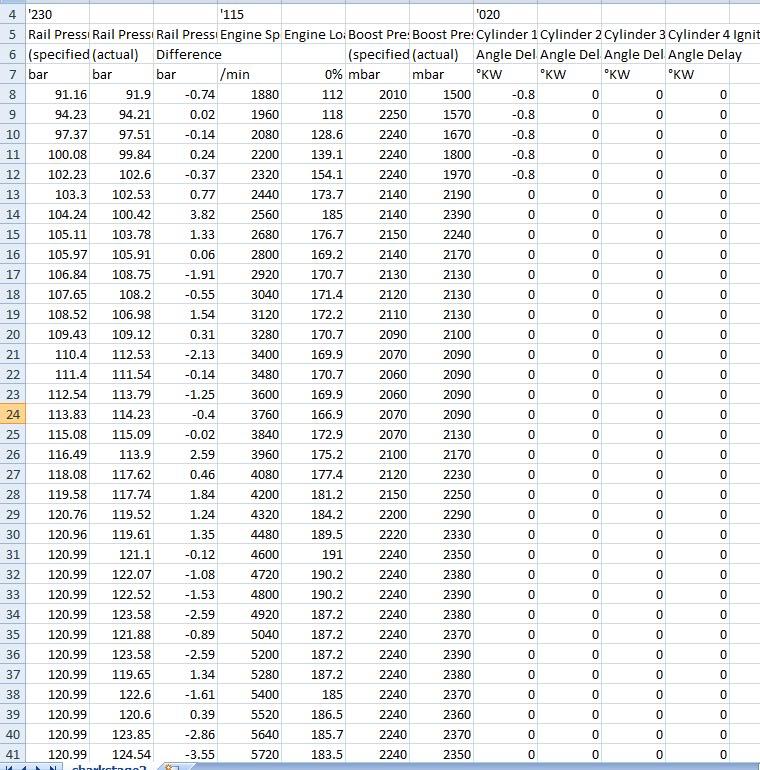Select the Difference header cell
760x770 pixels.
coord(186,55)
